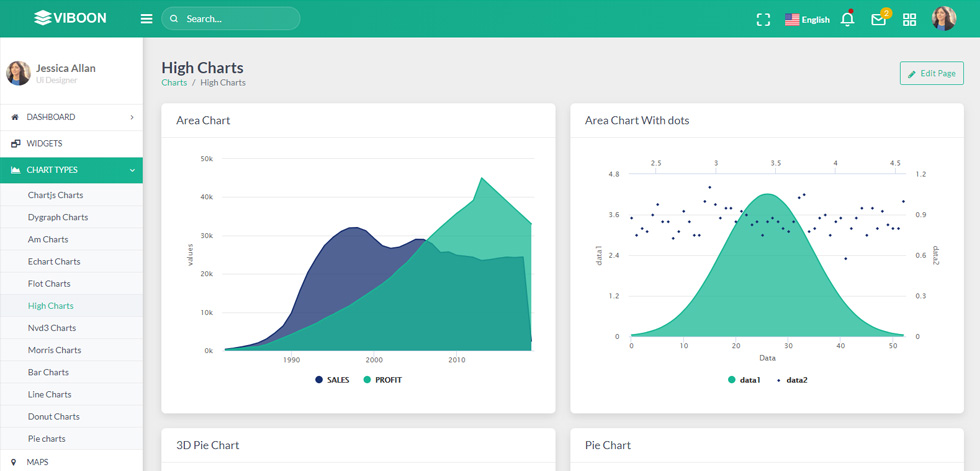Click the US flag icon
Viewport: 980px width, 471px height.
point(792,19)
